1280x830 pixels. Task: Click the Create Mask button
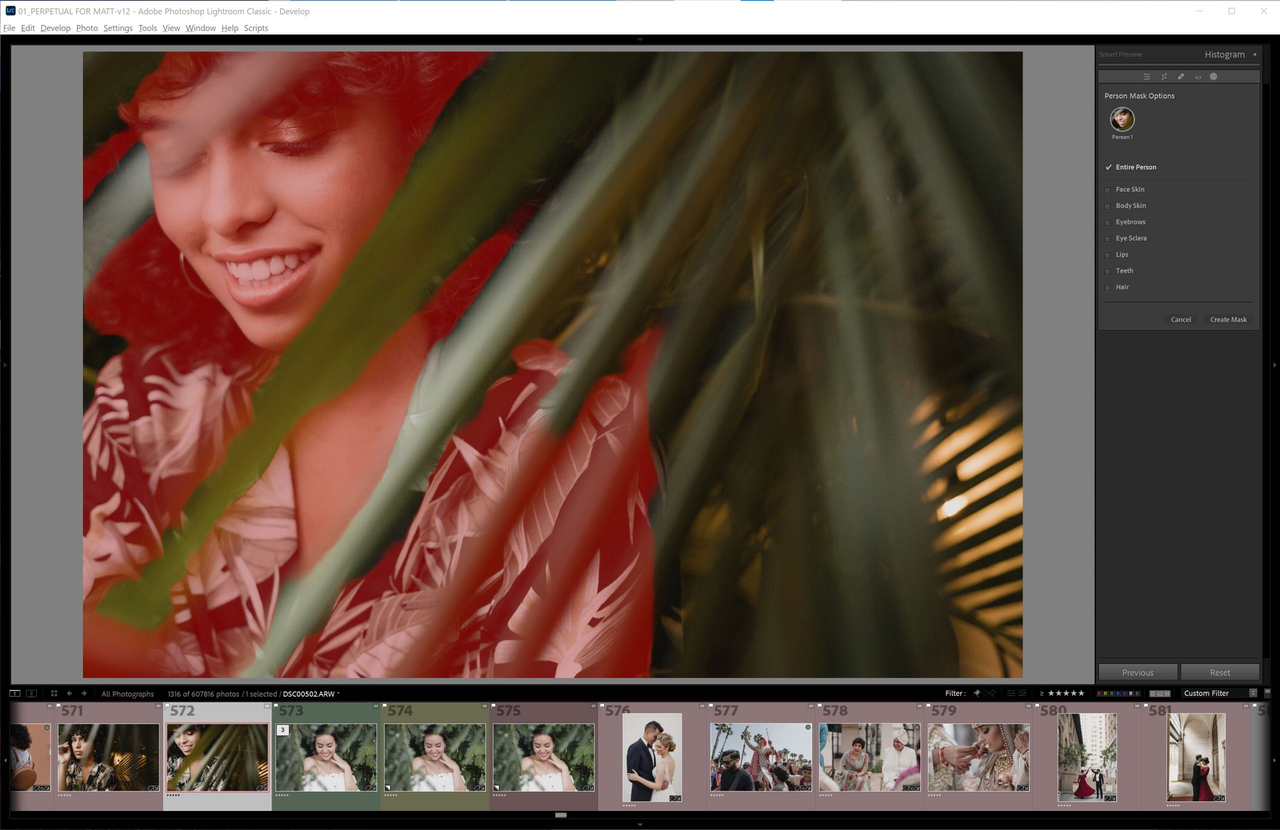[1228, 319]
